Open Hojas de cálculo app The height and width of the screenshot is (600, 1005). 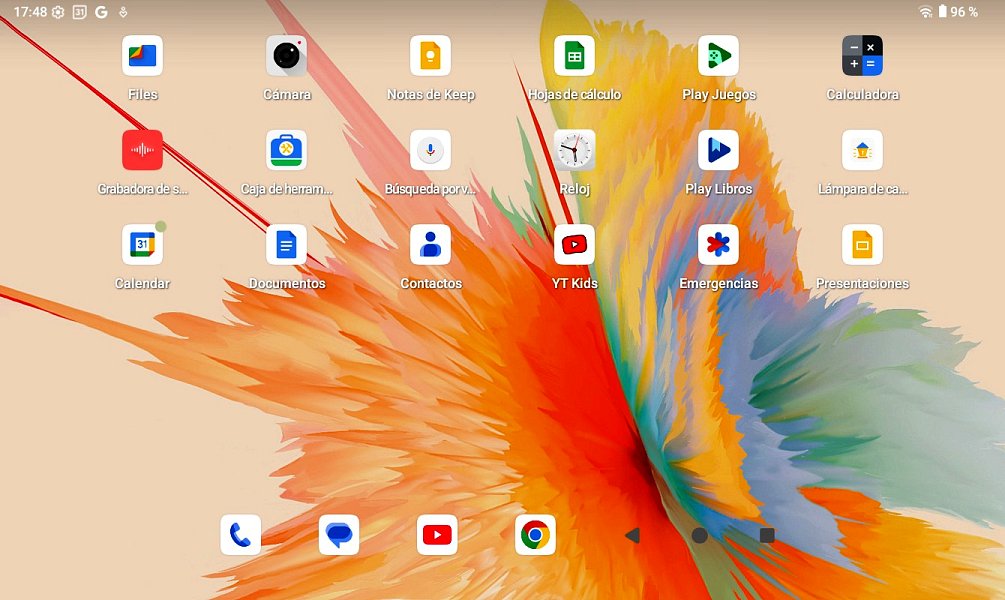[574, 56]
